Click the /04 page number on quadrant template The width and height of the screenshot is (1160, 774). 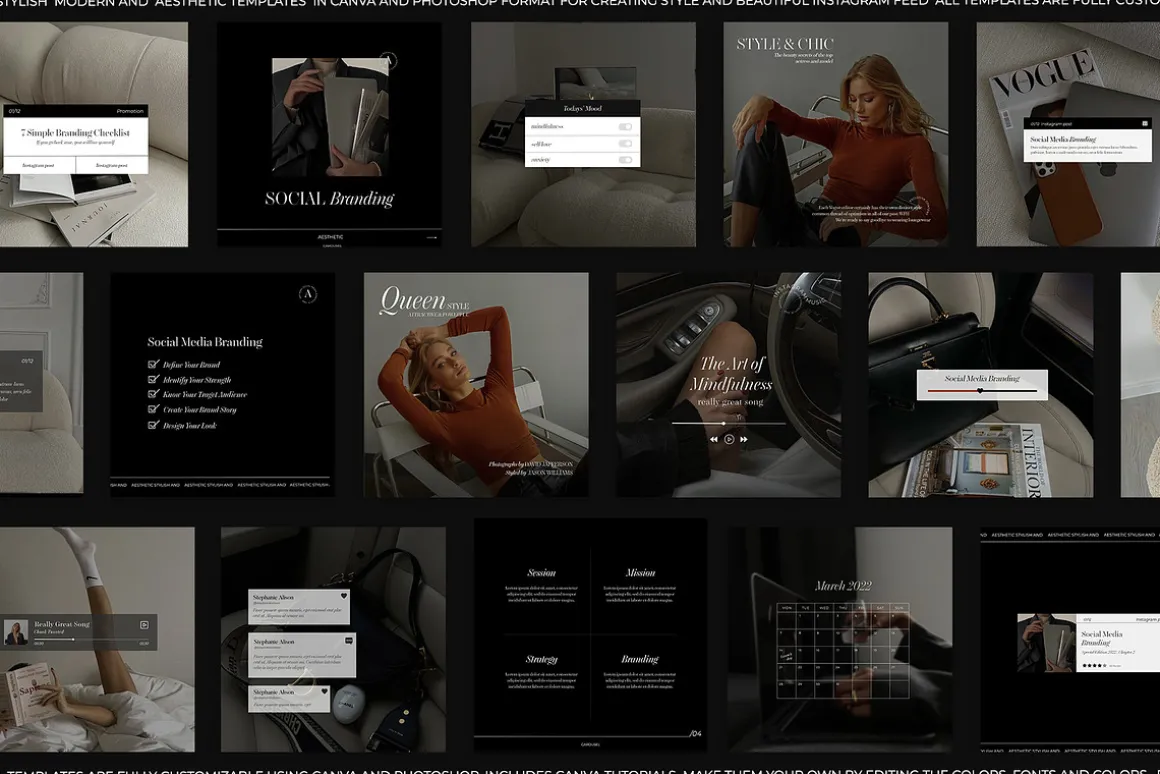[695, 734]
